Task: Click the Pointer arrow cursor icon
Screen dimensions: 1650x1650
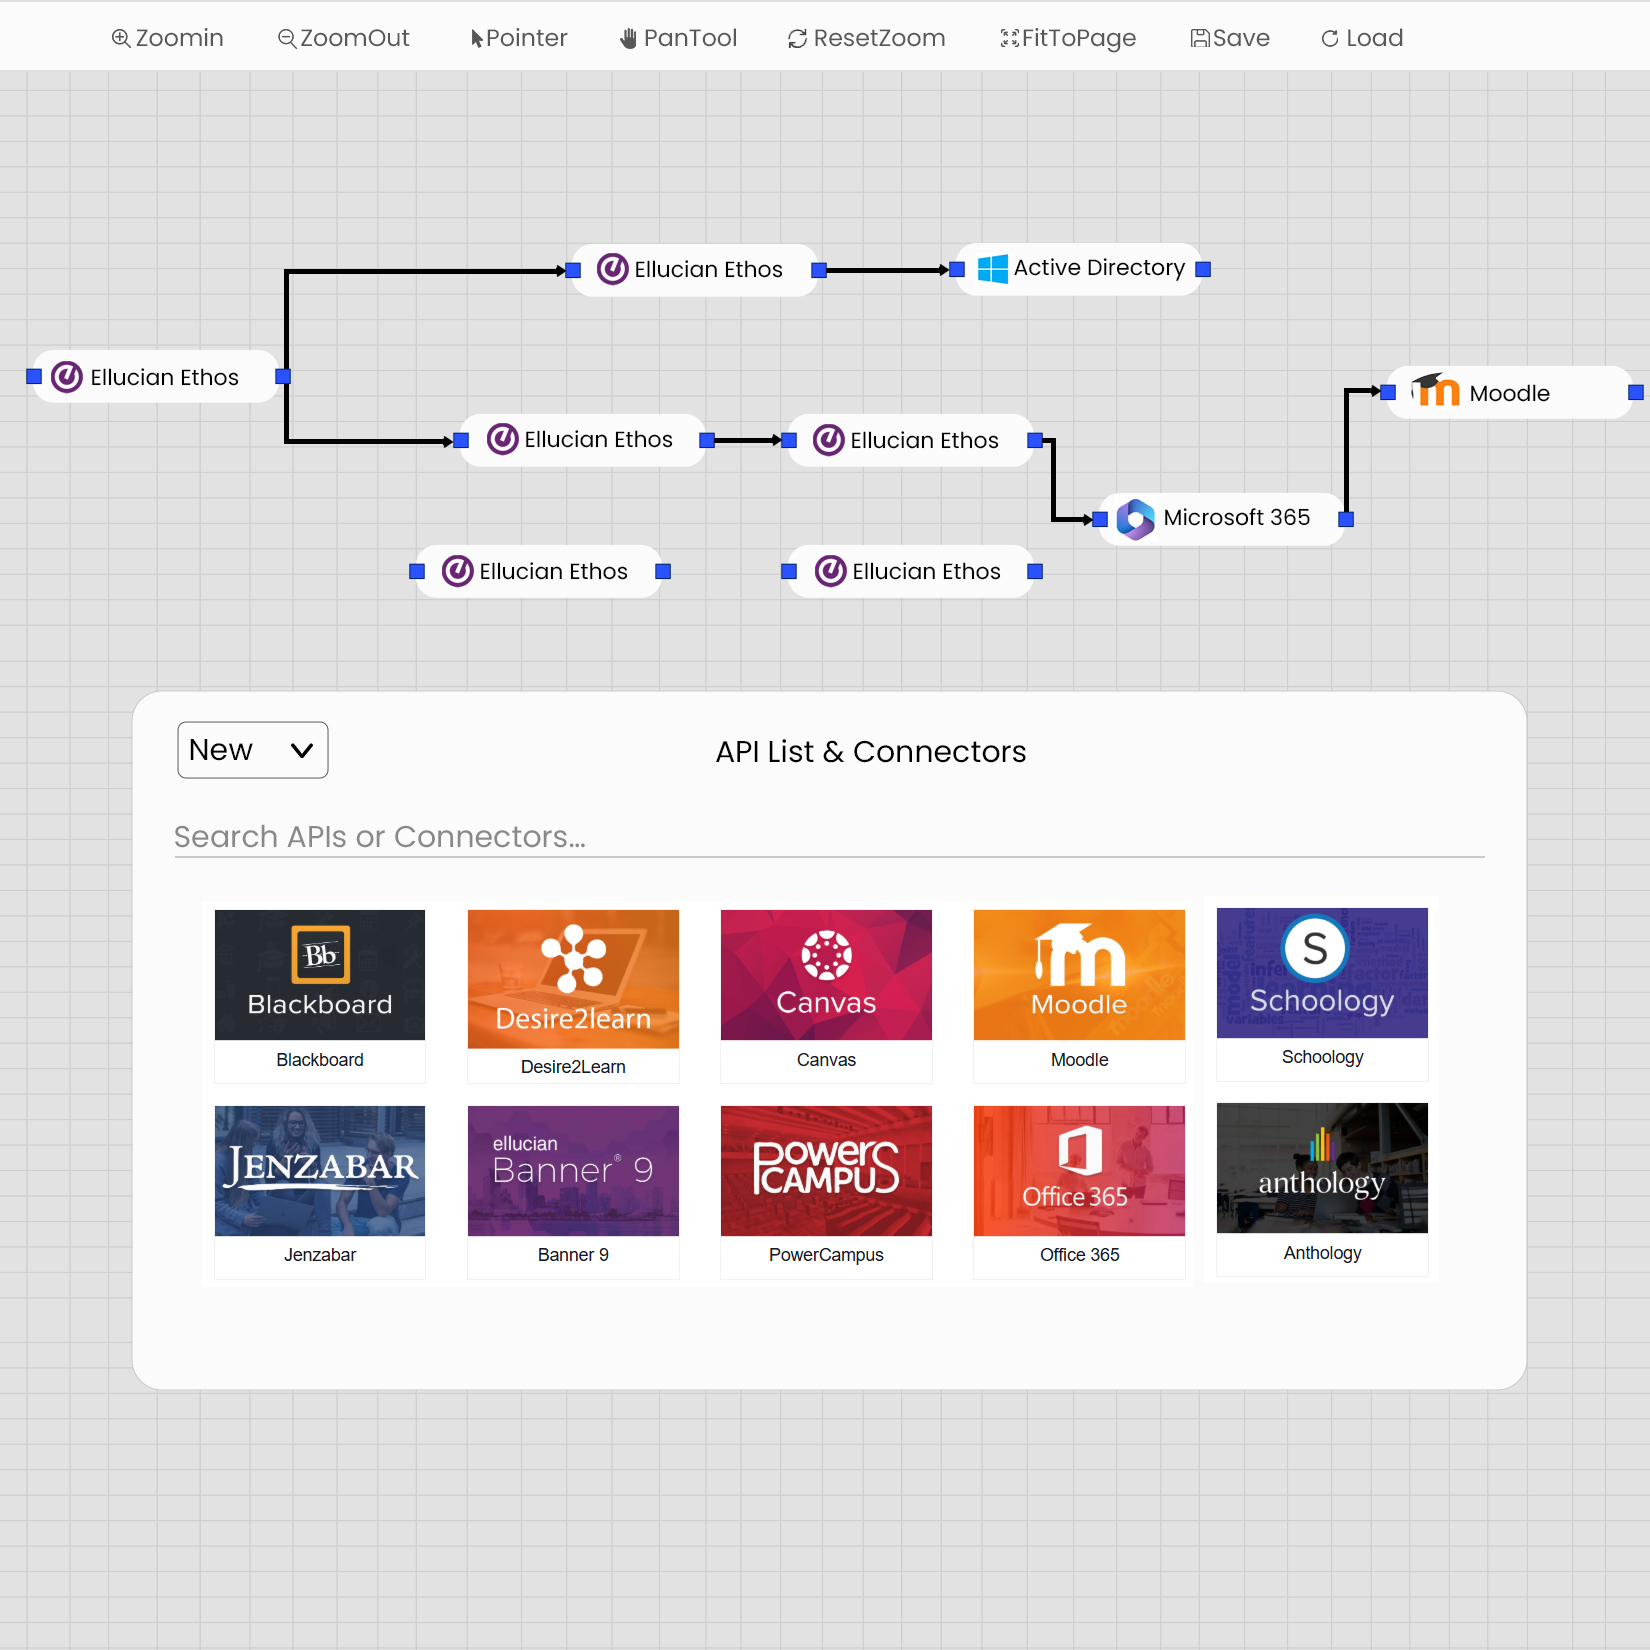Action: pos(477,39)
